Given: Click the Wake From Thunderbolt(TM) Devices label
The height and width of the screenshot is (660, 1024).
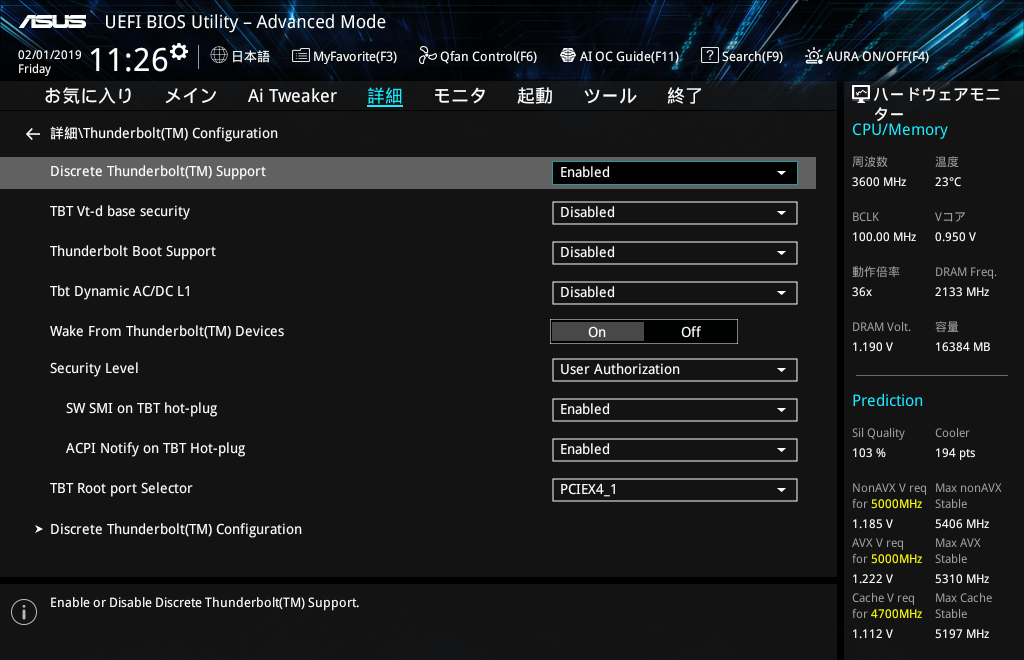Looking at the screenshot, I should [x=167, y=331].
